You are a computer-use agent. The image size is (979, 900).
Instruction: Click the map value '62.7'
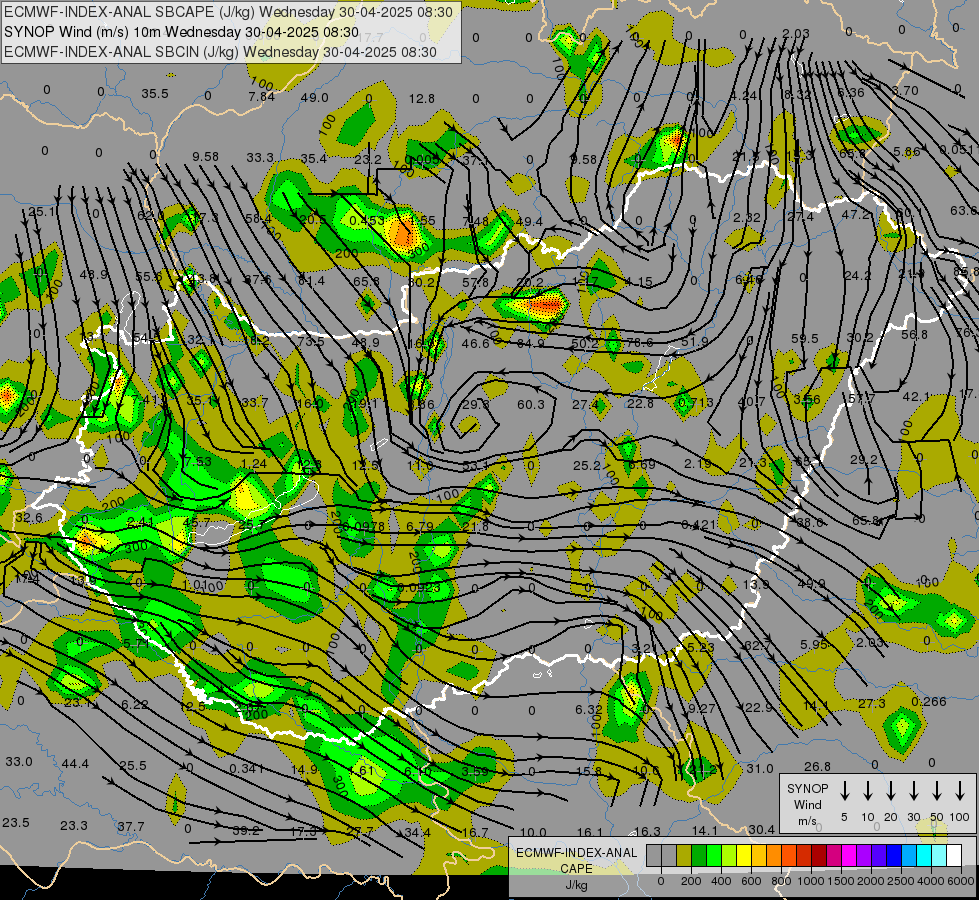click(x=757, y=645)
